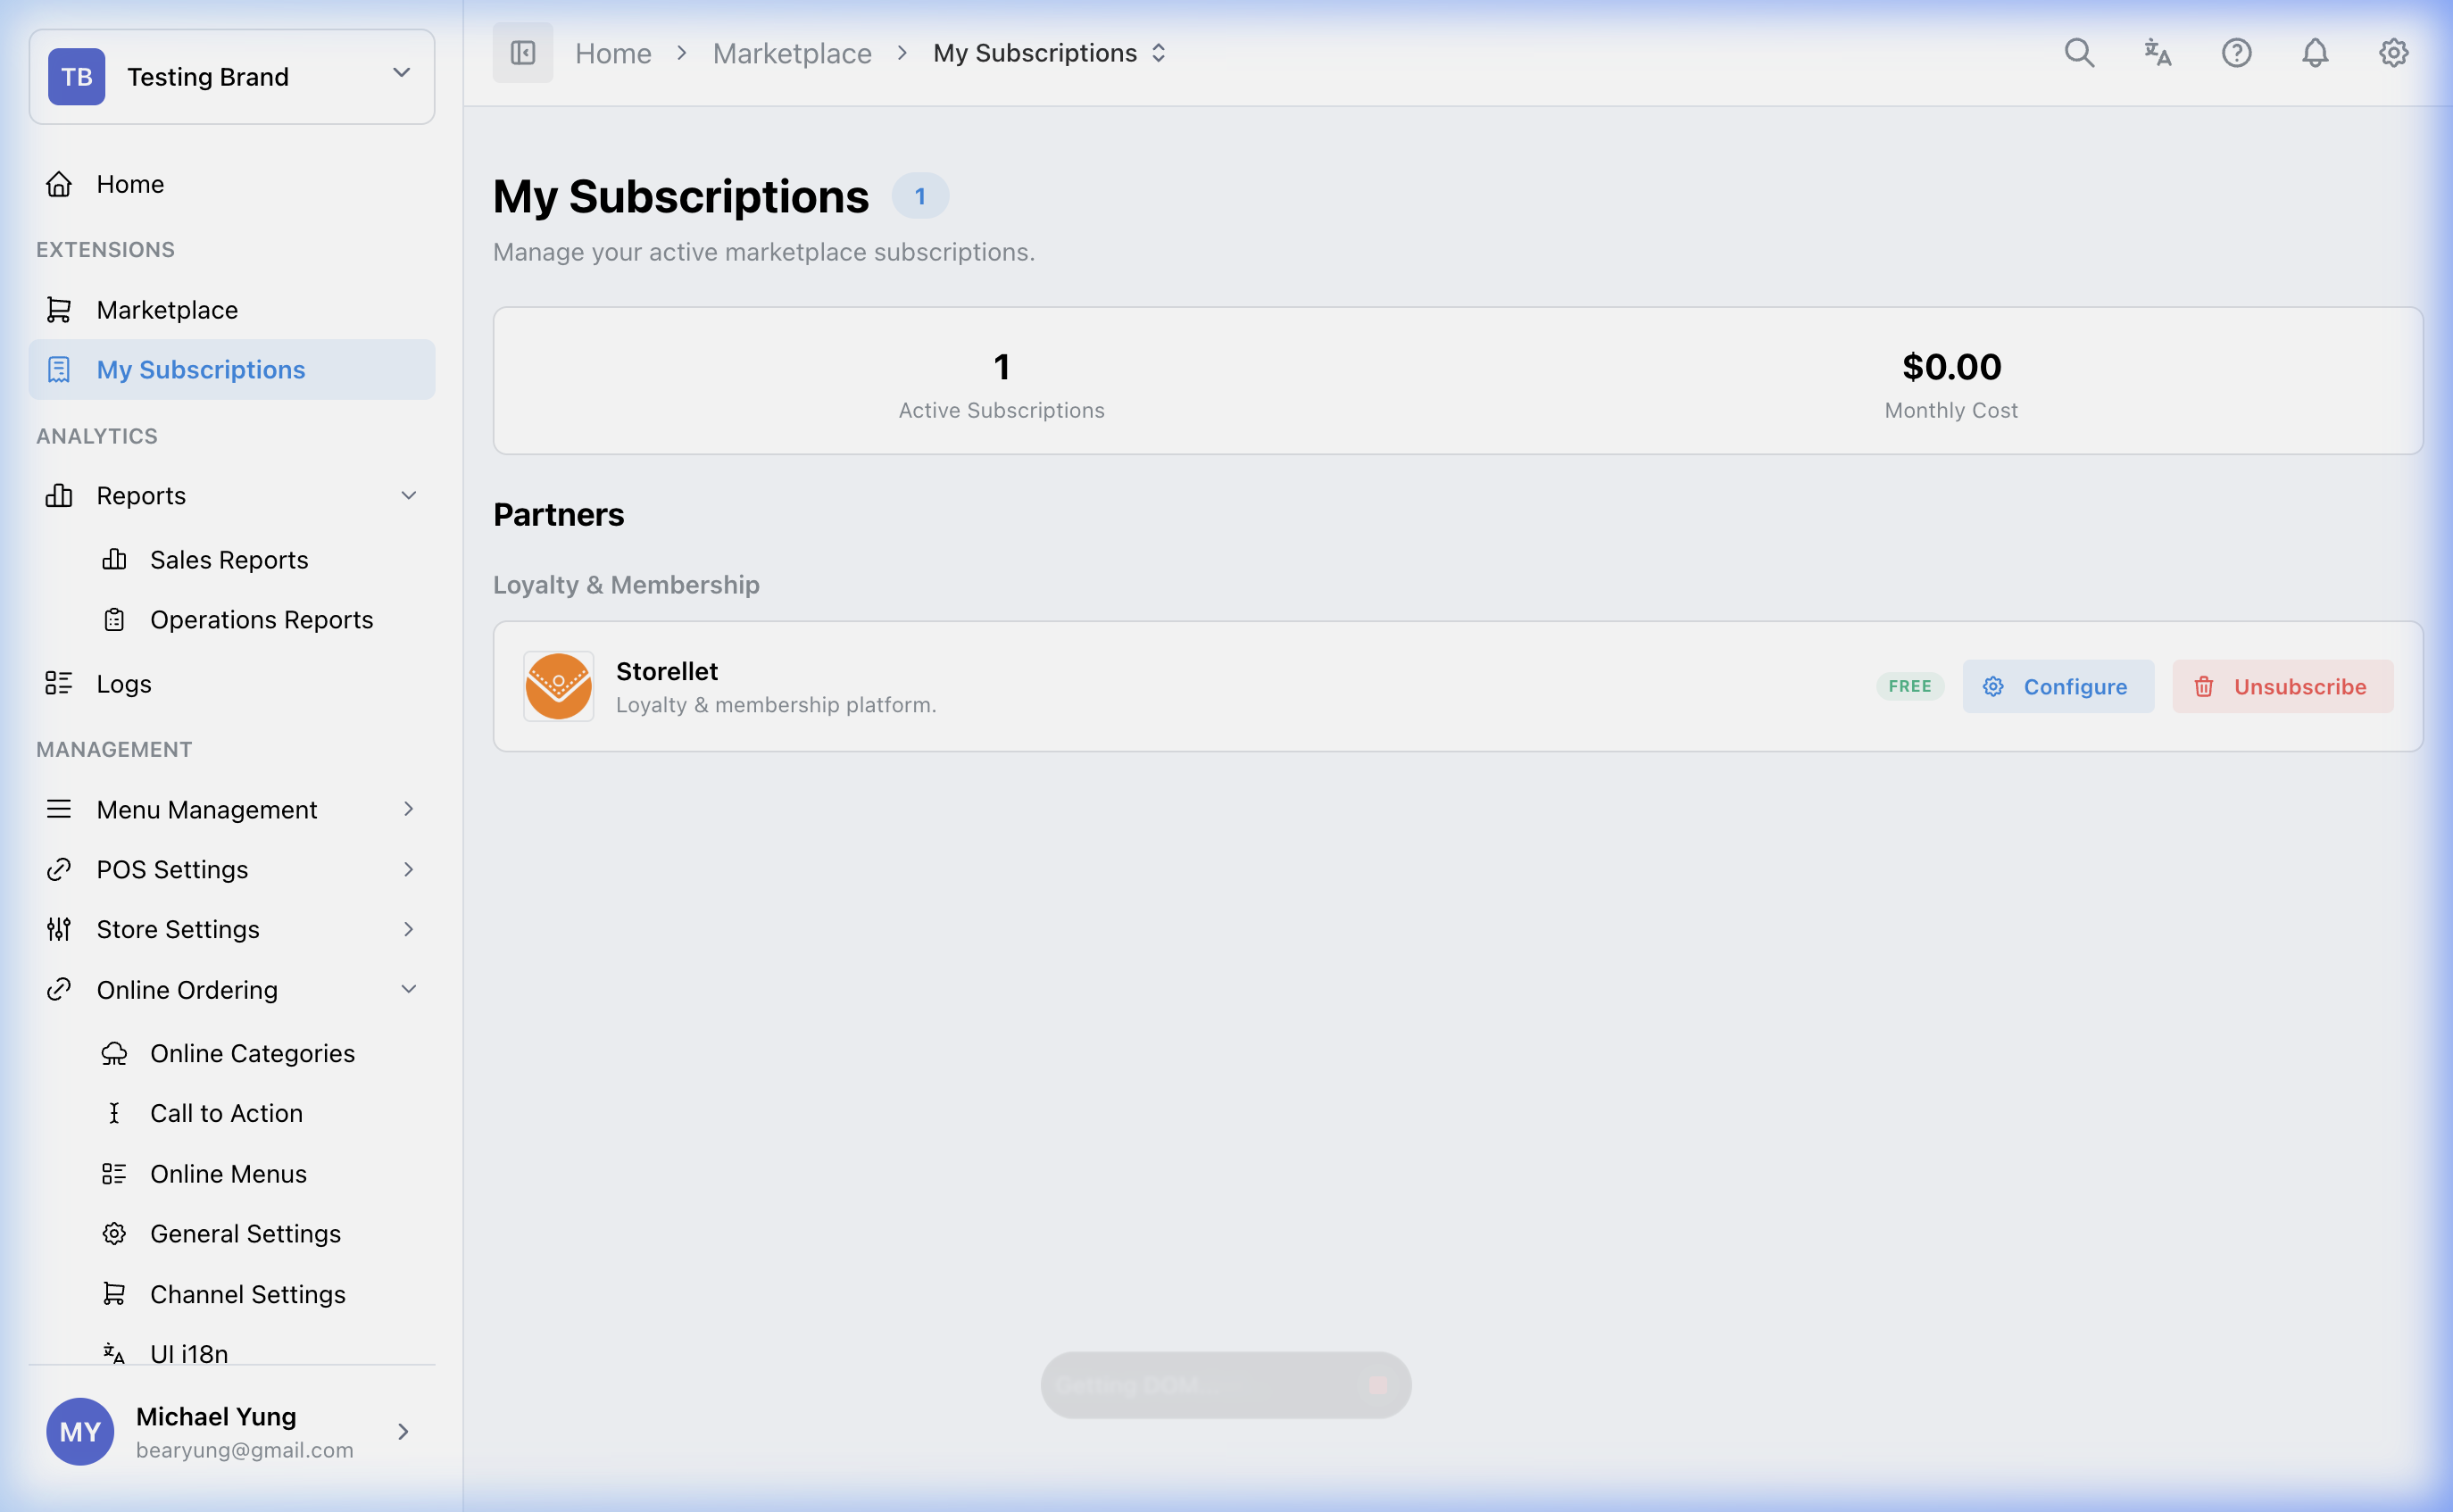Open Logs from the sidebar icon

[x=59, y=683]
